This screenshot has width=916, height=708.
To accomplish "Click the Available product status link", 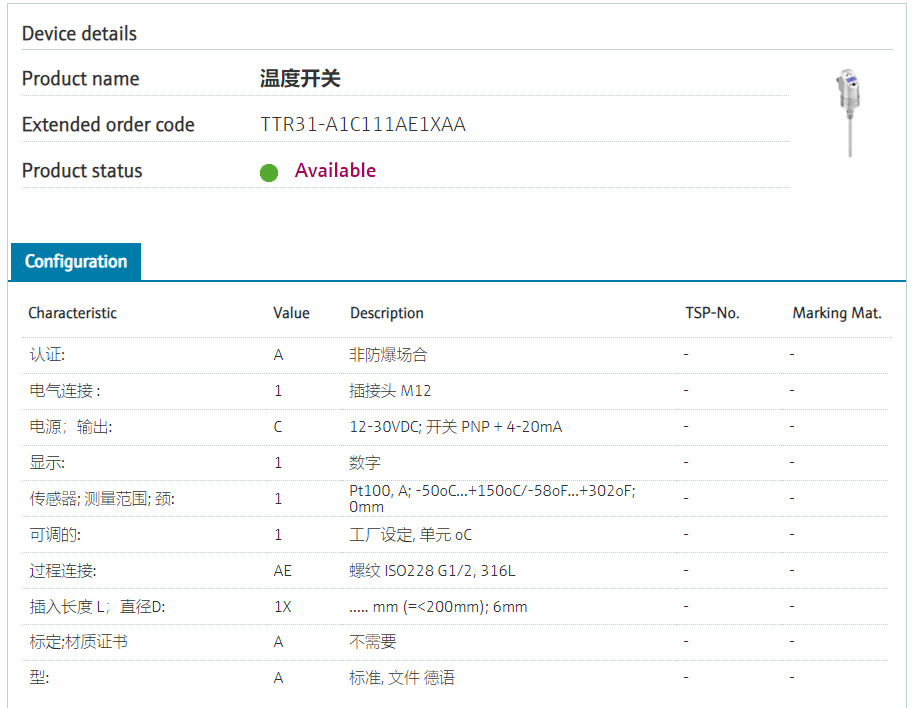I will pos(335,170).
